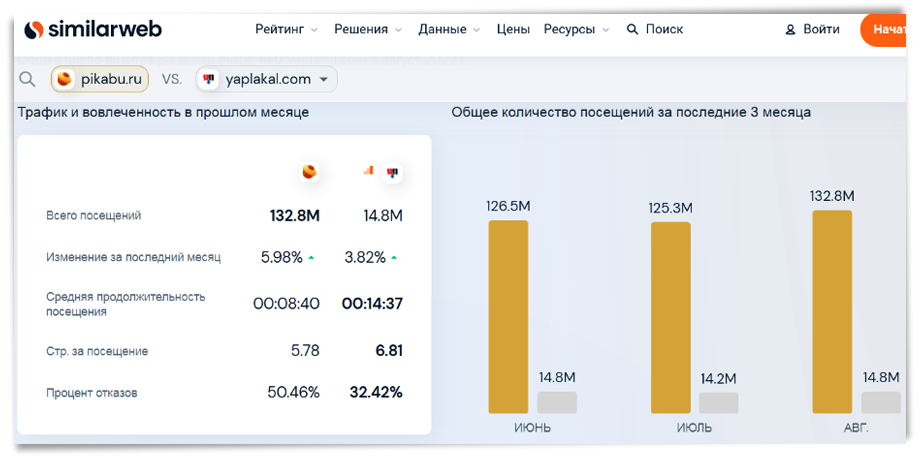Click the June pikabu bar 126.5M
This screenshot has height=456, width=920.
(x=508, y=317)
